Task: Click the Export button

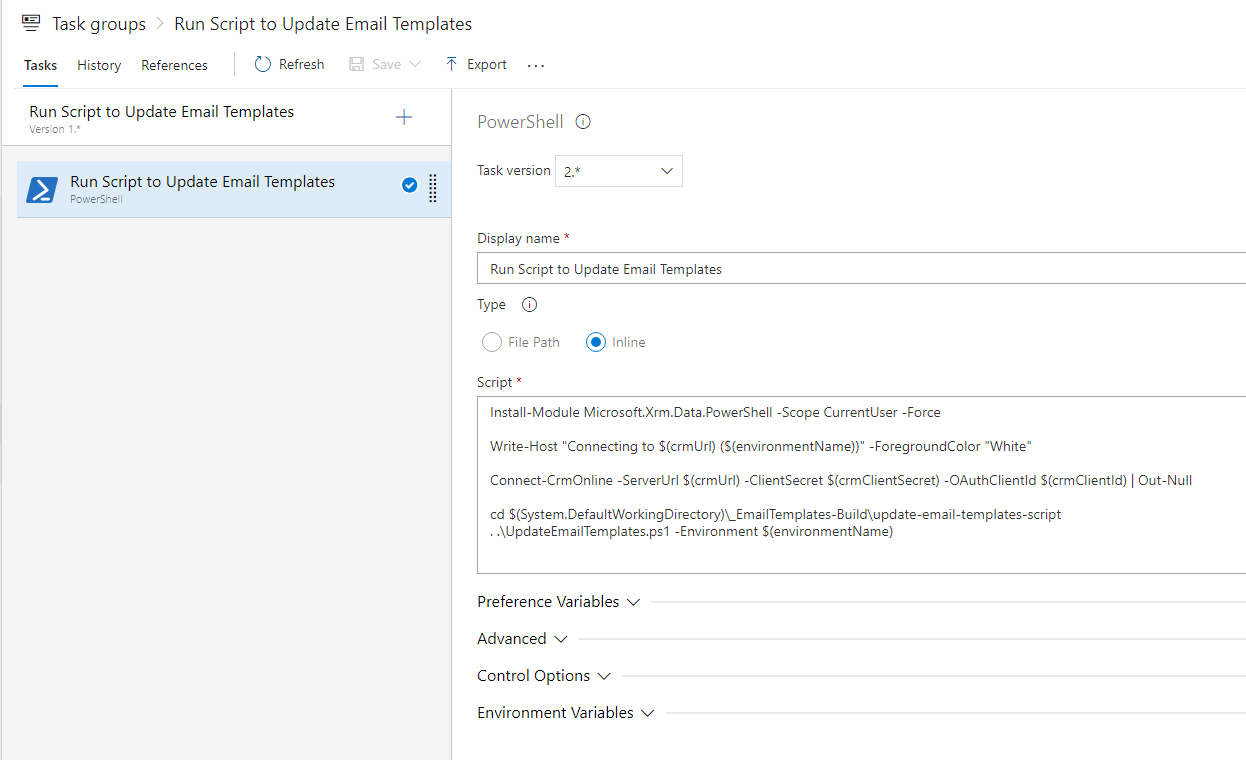Action: (x=476, y=64)
